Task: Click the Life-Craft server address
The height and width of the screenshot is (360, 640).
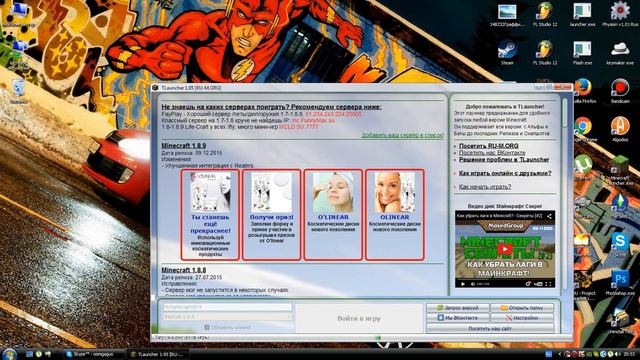Action: (298, 127)
